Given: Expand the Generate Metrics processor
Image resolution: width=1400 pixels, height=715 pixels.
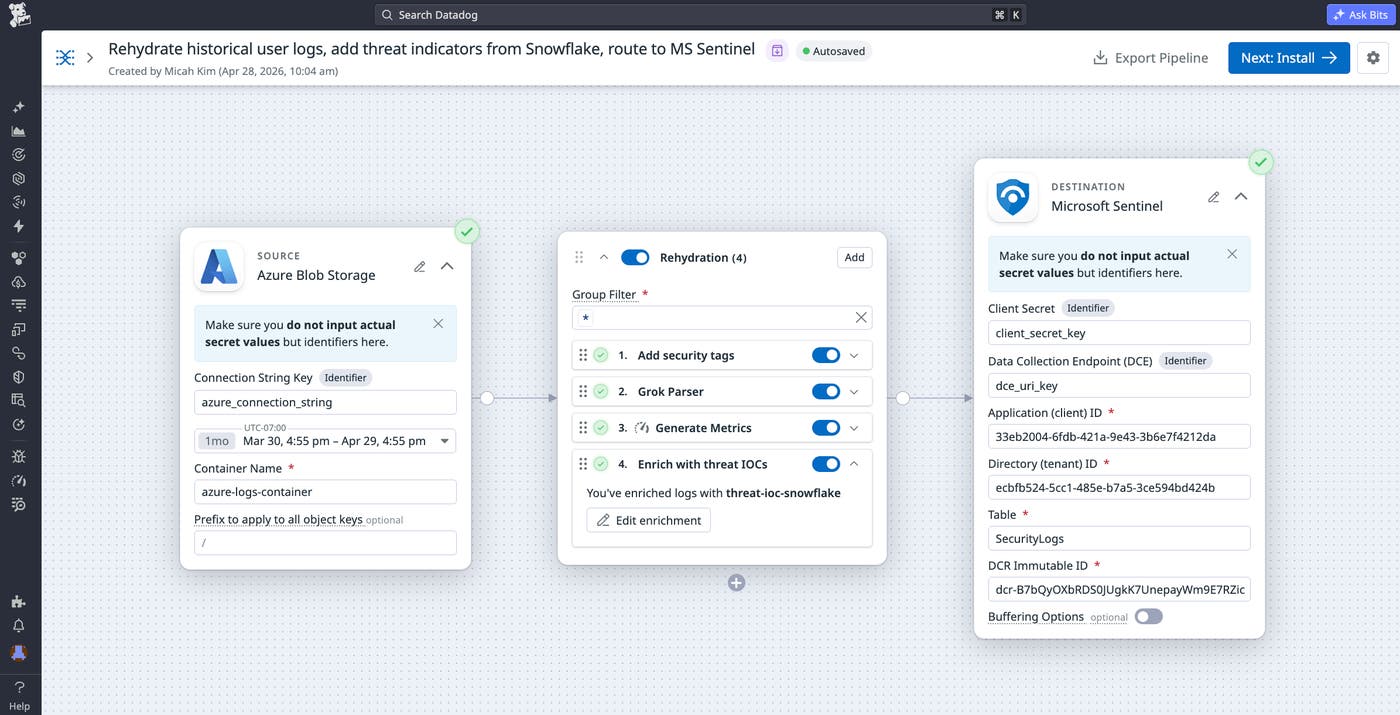Looking at the screenshot, I should tap(854, 428).
